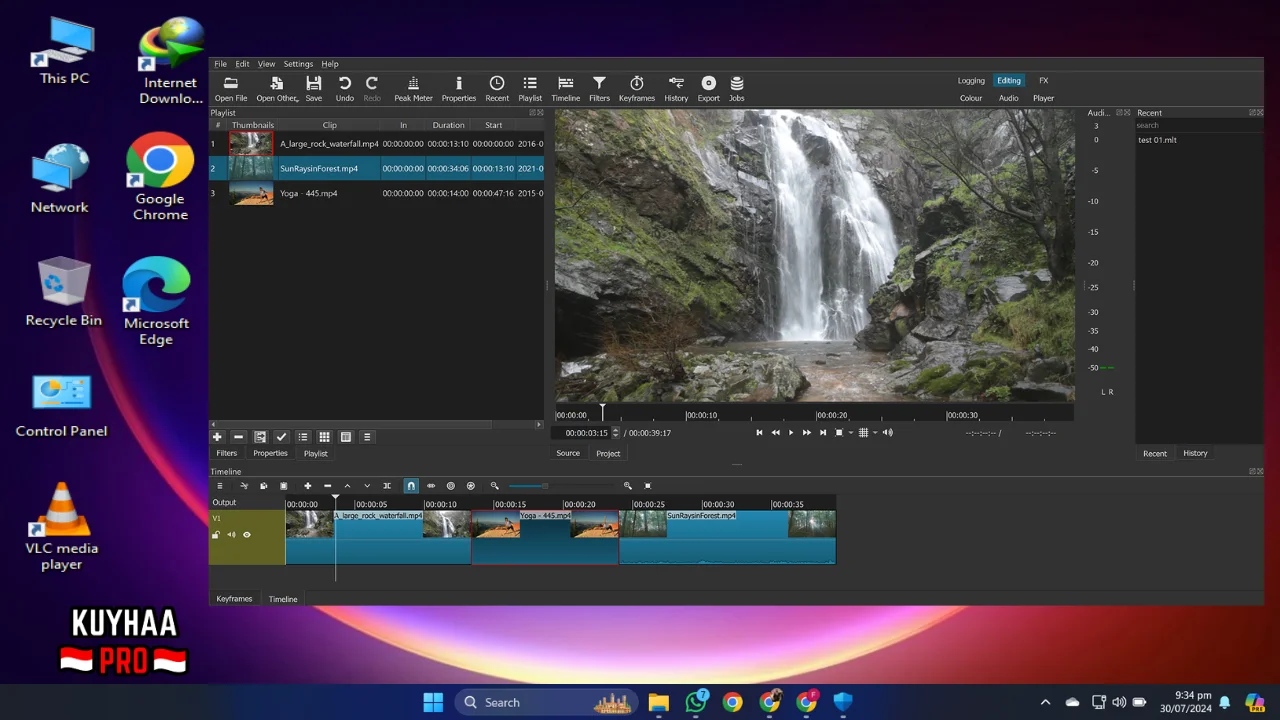Image resolution: width=1280 pixels, height=720 pixels.
Task: Zoom in the timeline with magnifier icon
Action: (x=628, y=486)
